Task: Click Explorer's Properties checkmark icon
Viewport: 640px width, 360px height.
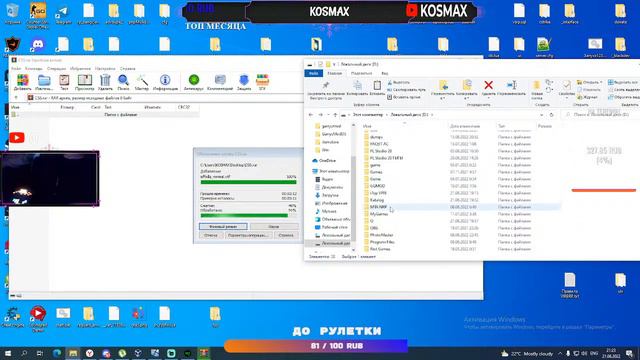Action: (567, 86)
